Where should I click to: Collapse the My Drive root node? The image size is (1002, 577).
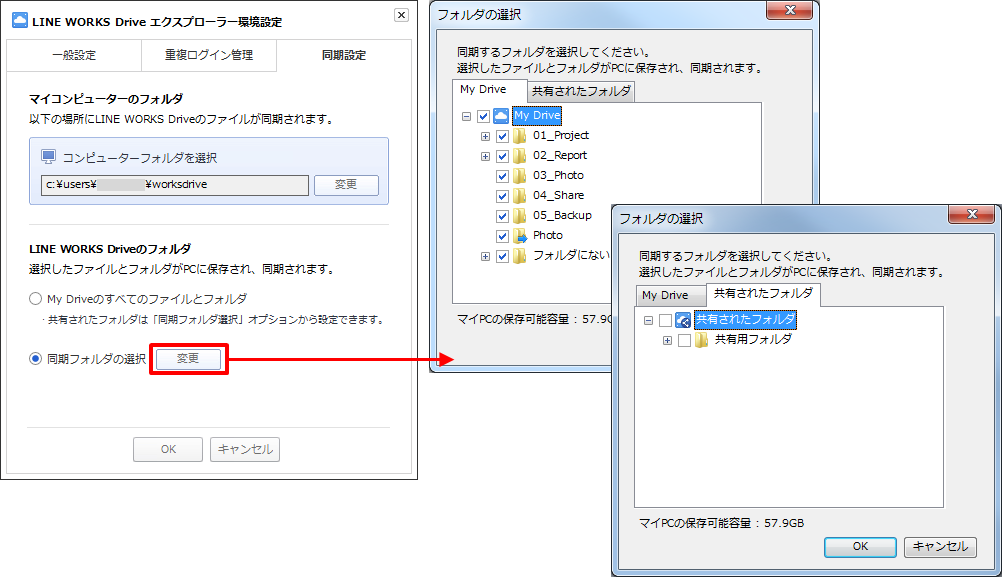click(466, 116)
